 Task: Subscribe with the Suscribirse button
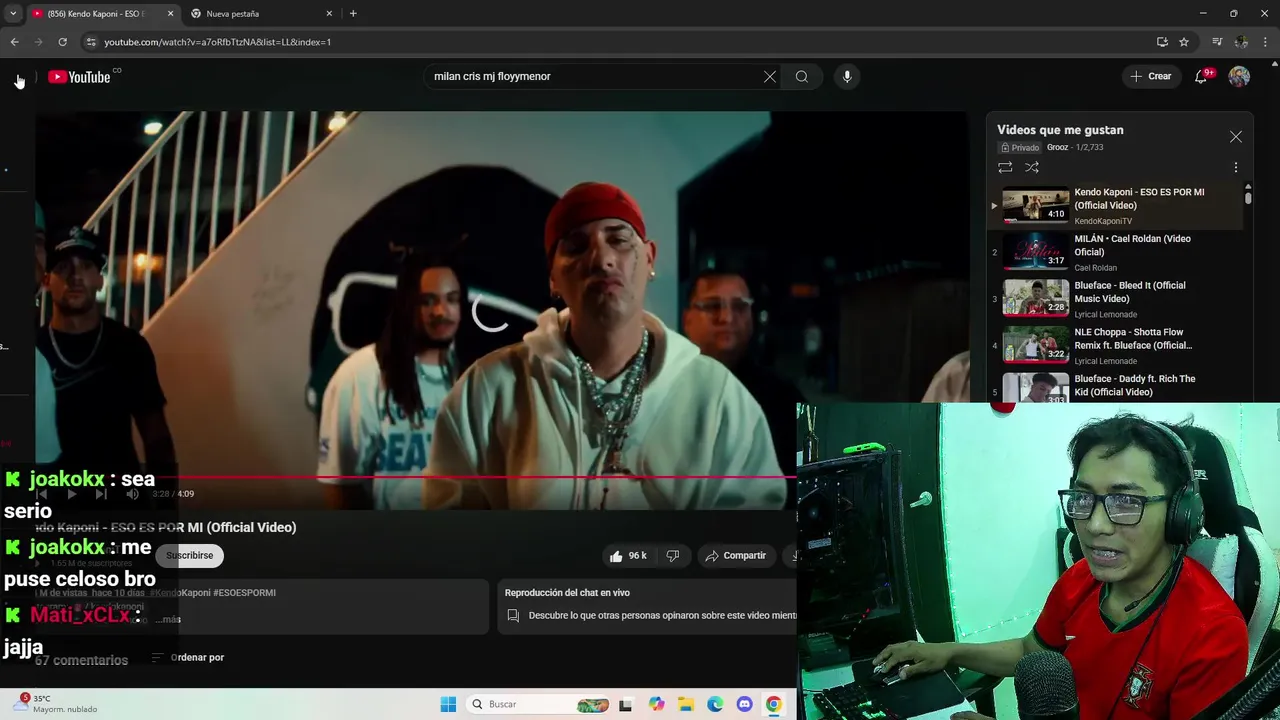point(189,556)
